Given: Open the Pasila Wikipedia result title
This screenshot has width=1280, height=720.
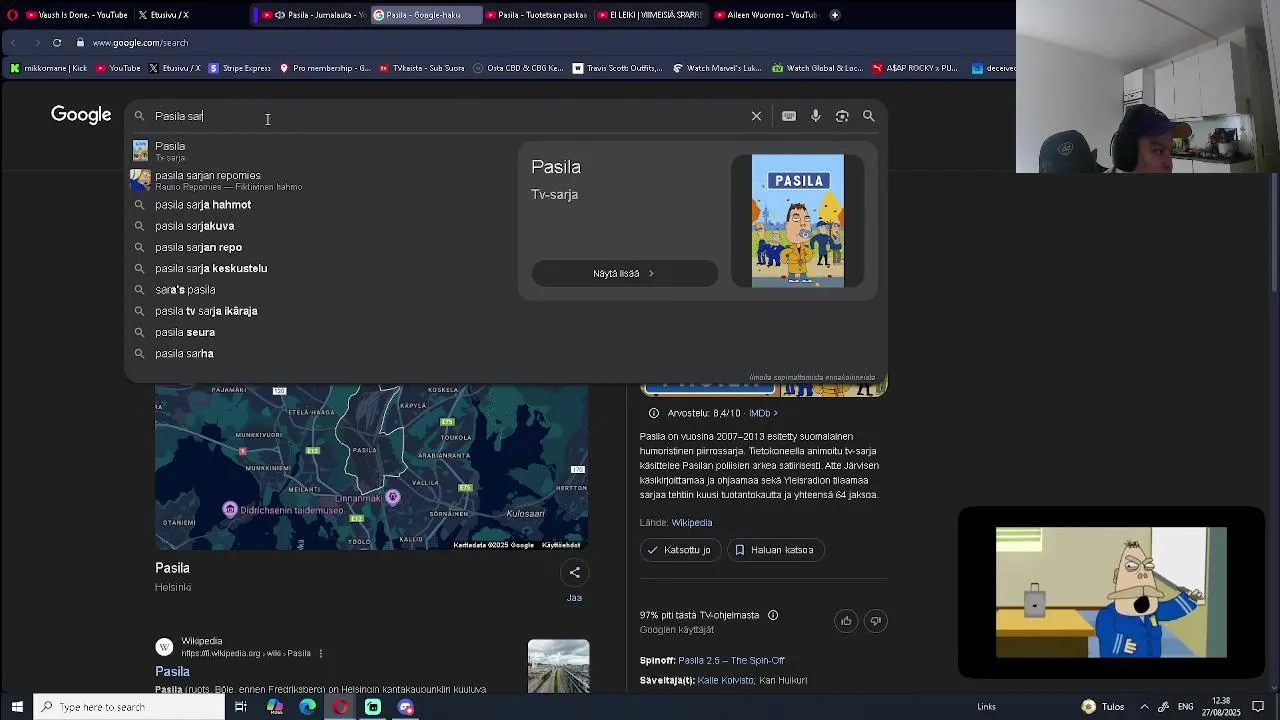Looking at the screenshot, I should [x=172, y=672].
